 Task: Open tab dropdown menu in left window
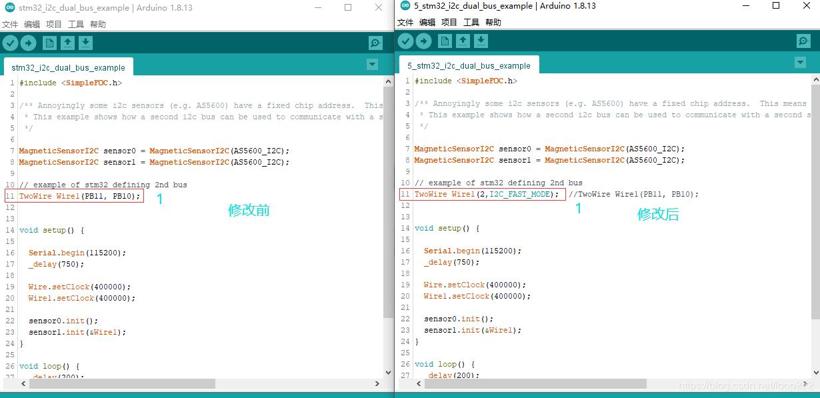point(372,65)
